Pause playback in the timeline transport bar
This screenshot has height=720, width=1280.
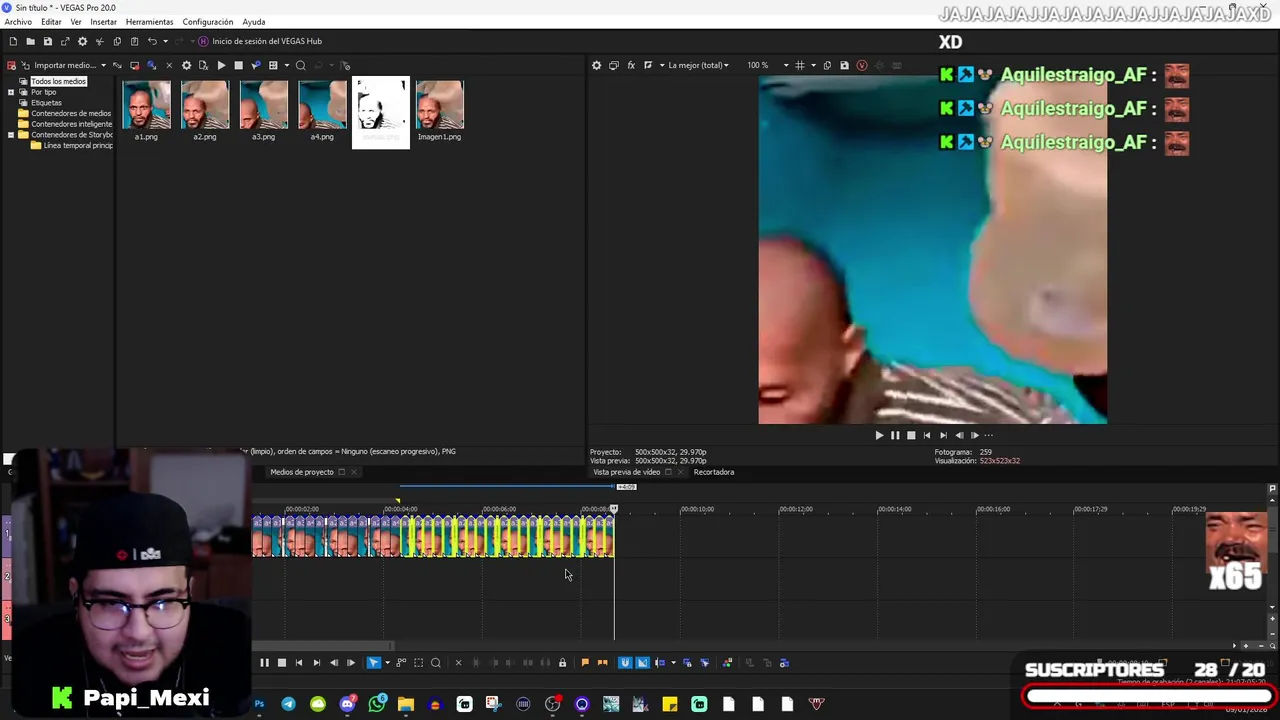264,663
